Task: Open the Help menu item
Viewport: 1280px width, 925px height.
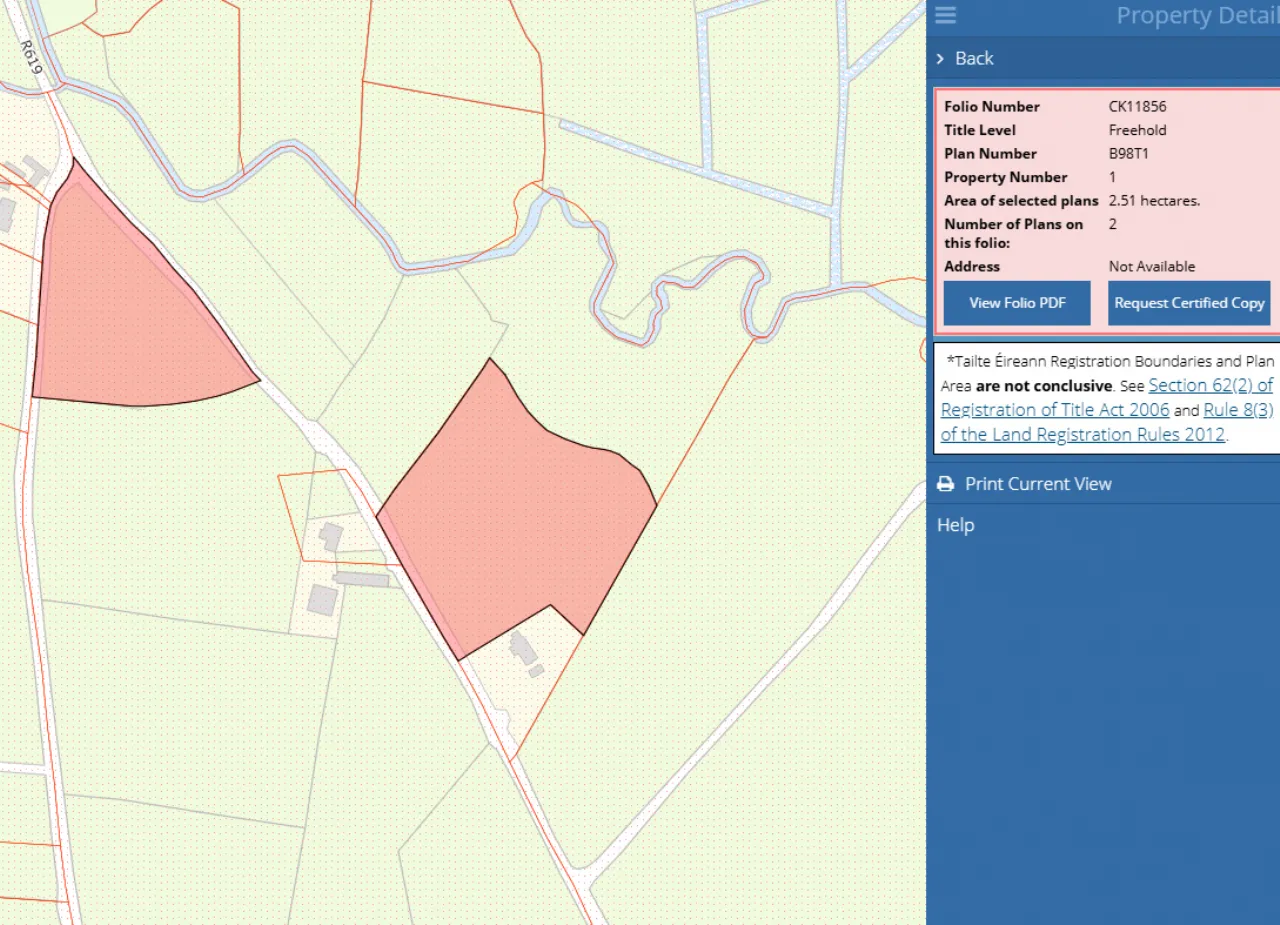Action: click(955, 525)
